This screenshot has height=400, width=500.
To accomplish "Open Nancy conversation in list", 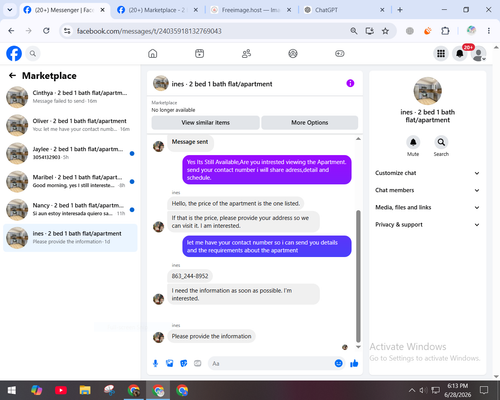I will click(70, 210).
